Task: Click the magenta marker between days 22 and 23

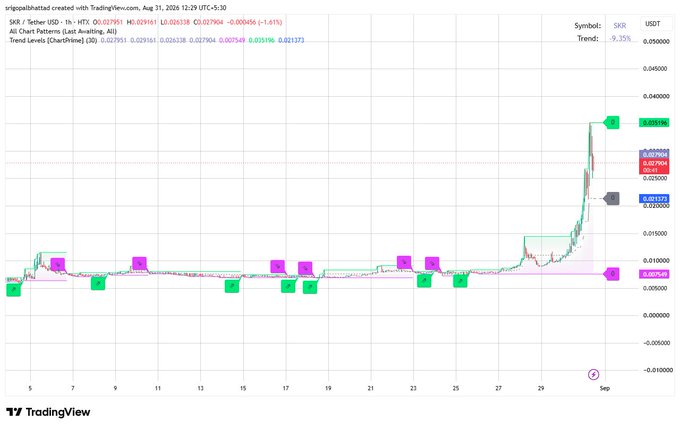Action: (x=404, y=262)
